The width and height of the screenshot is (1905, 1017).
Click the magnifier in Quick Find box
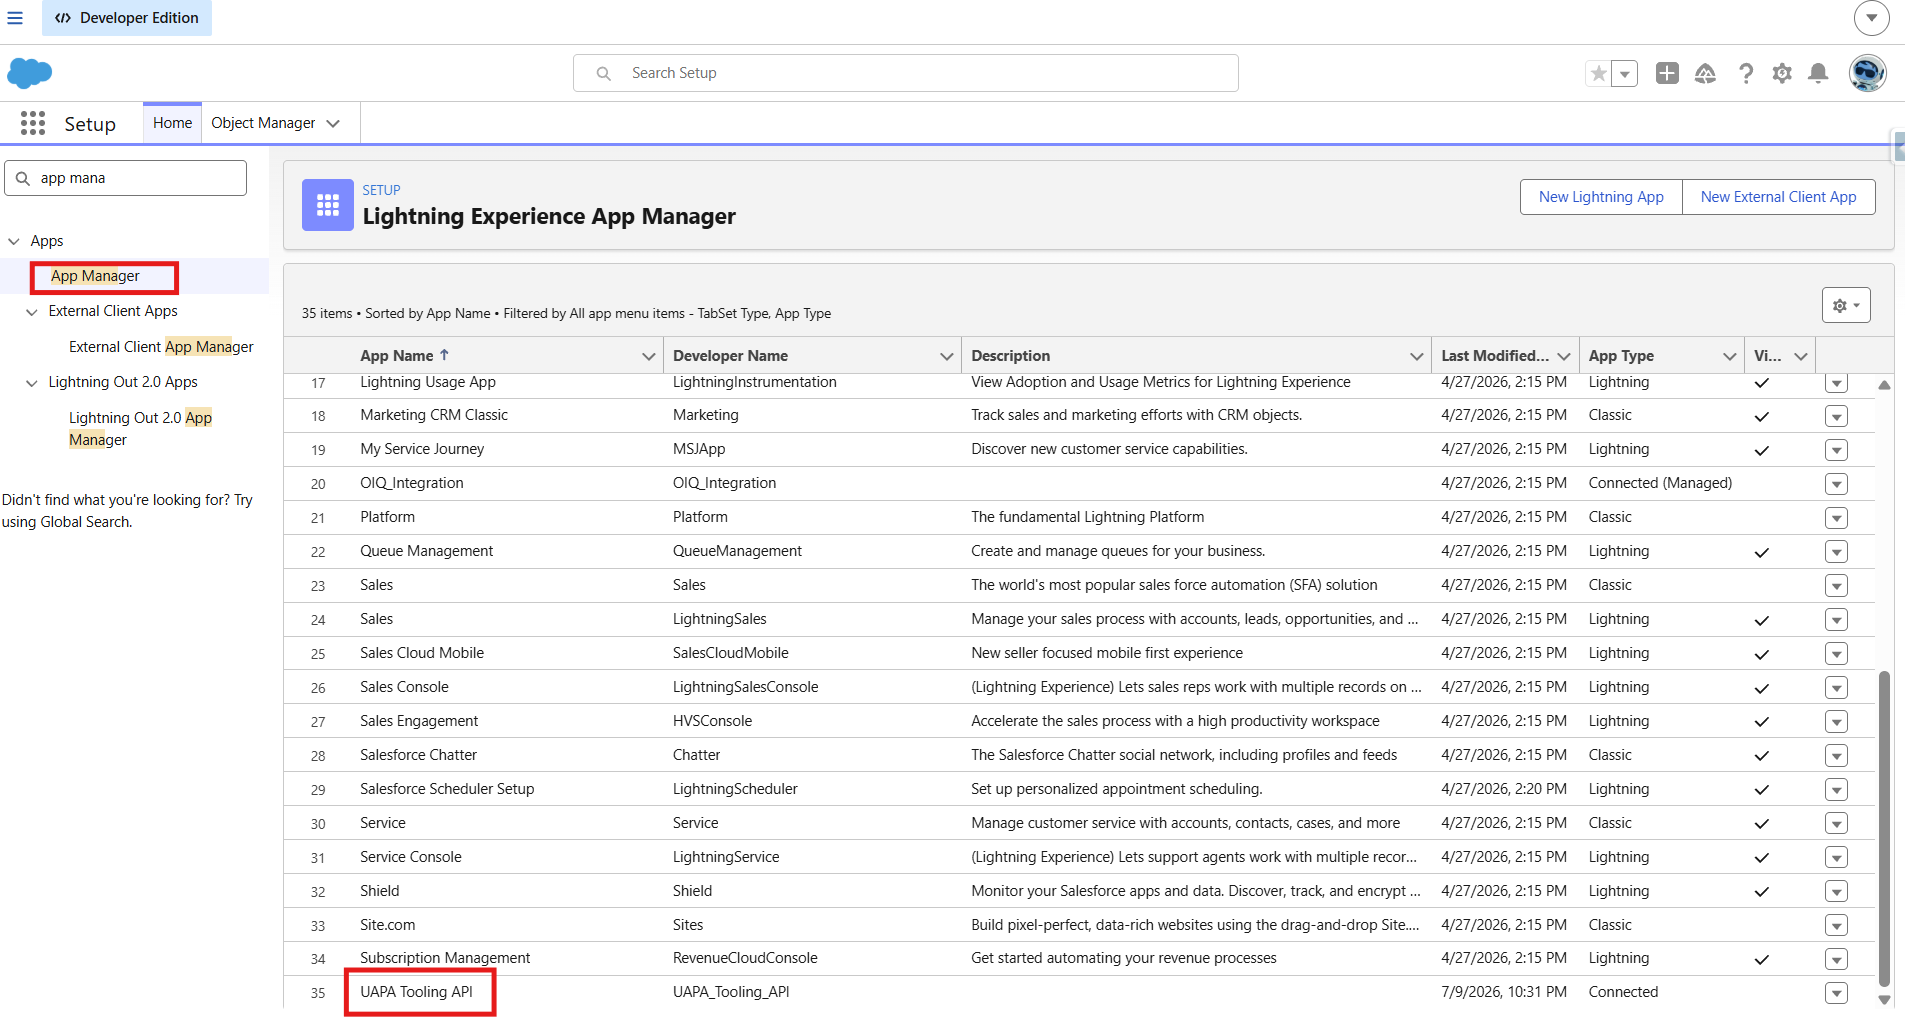(x=23, y=178)
